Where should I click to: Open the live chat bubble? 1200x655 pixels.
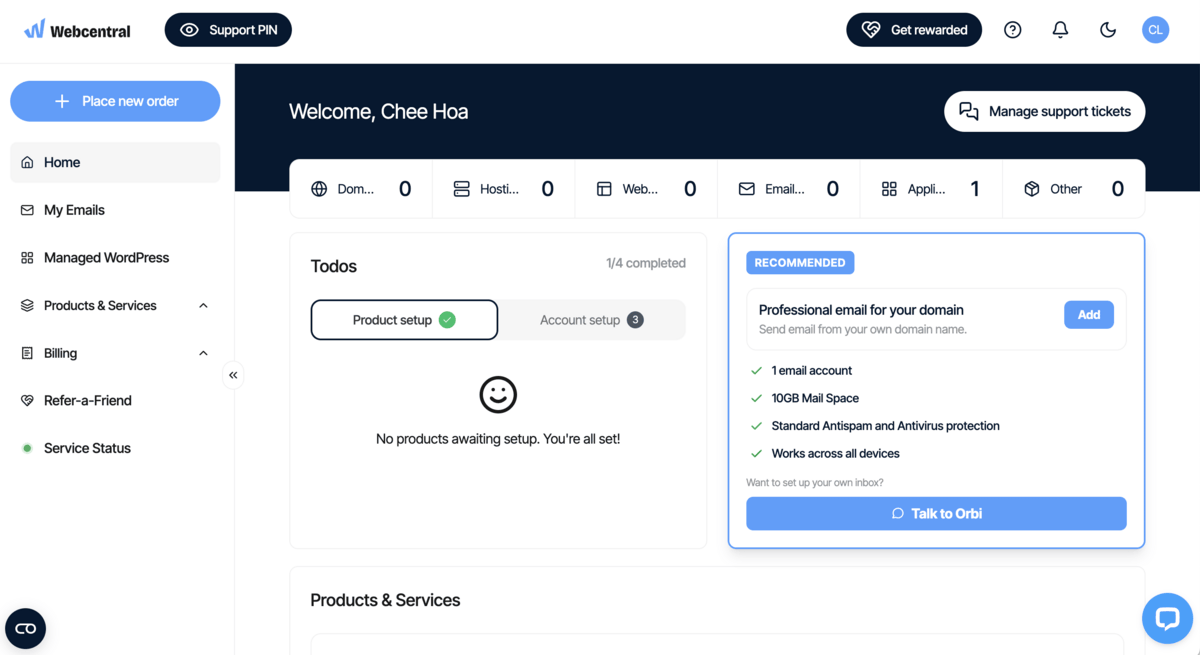pyautogui.click(x=1167, y=618)
